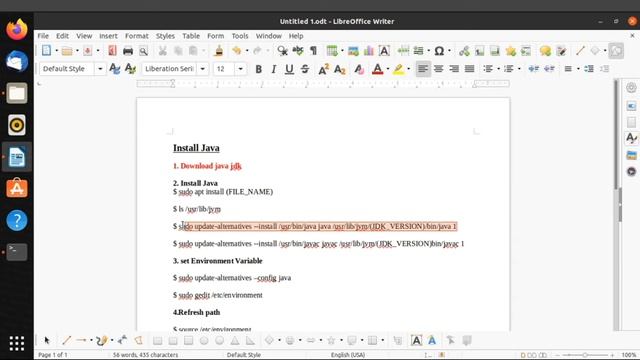Select the arrow Select tool in drawing toolbar
This screenshot has width=640, height=360.
point(47,340)
